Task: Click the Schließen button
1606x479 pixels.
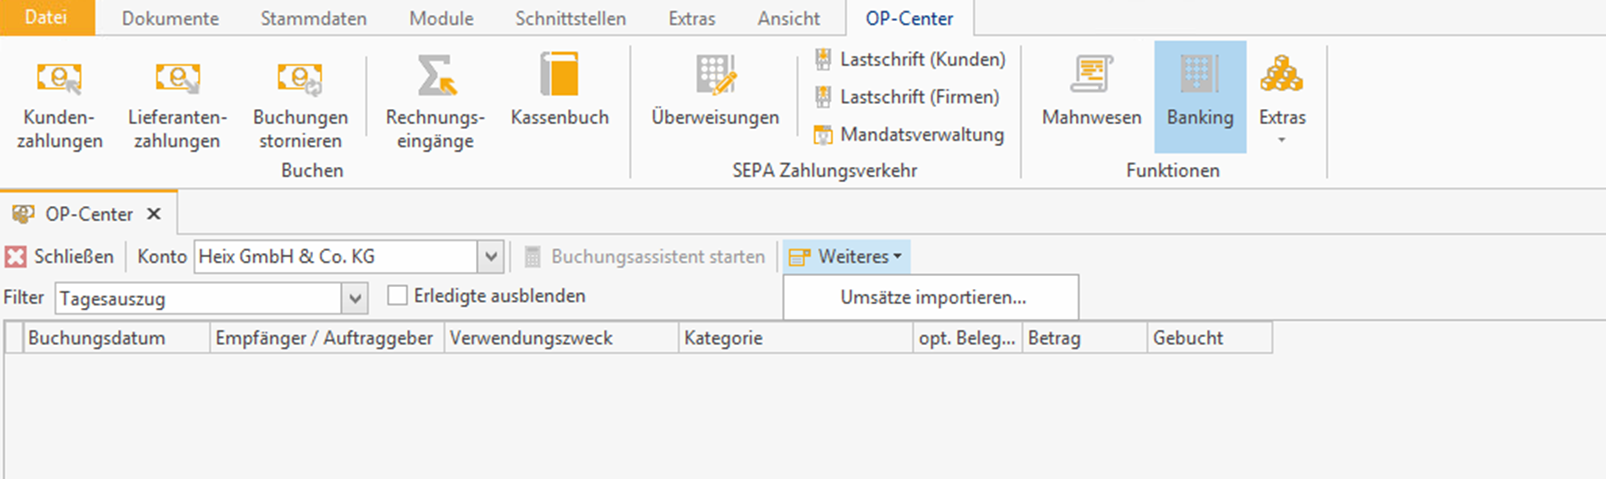Action: click(60, 257)
